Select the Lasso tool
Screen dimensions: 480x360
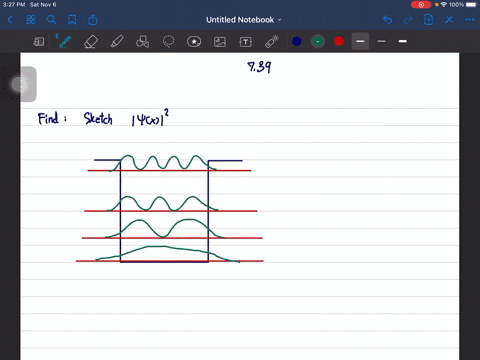click(168, 42)
